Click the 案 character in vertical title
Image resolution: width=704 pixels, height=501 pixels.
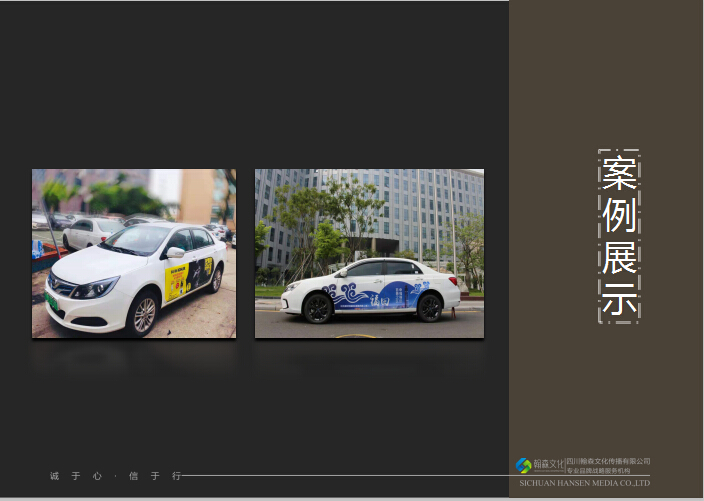(619, 173)
